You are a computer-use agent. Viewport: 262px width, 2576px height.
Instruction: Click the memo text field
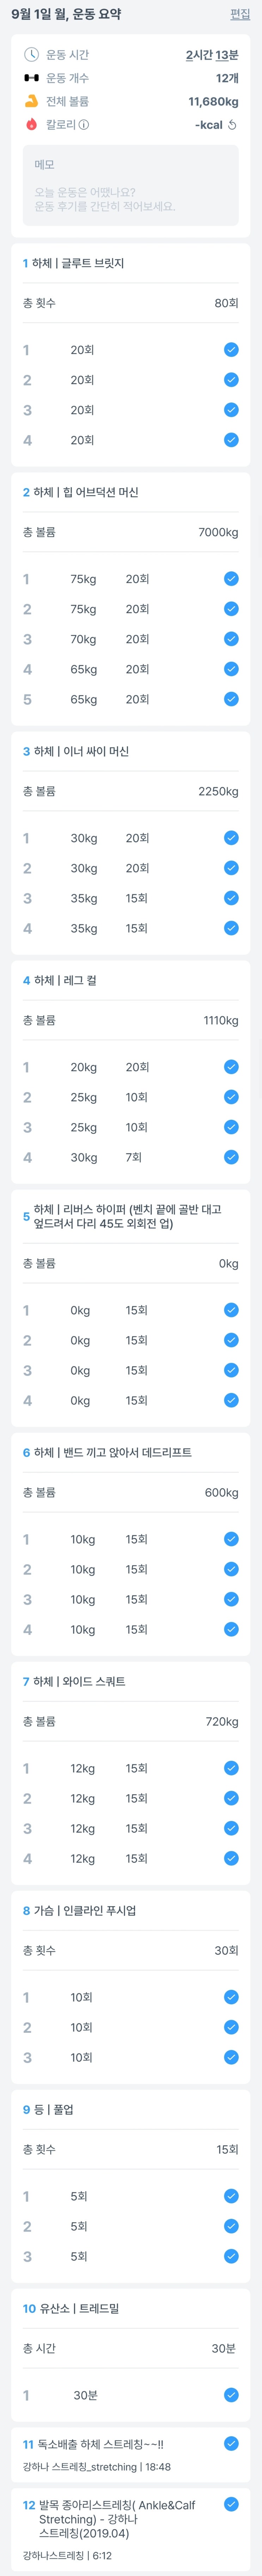pos(131,186)
